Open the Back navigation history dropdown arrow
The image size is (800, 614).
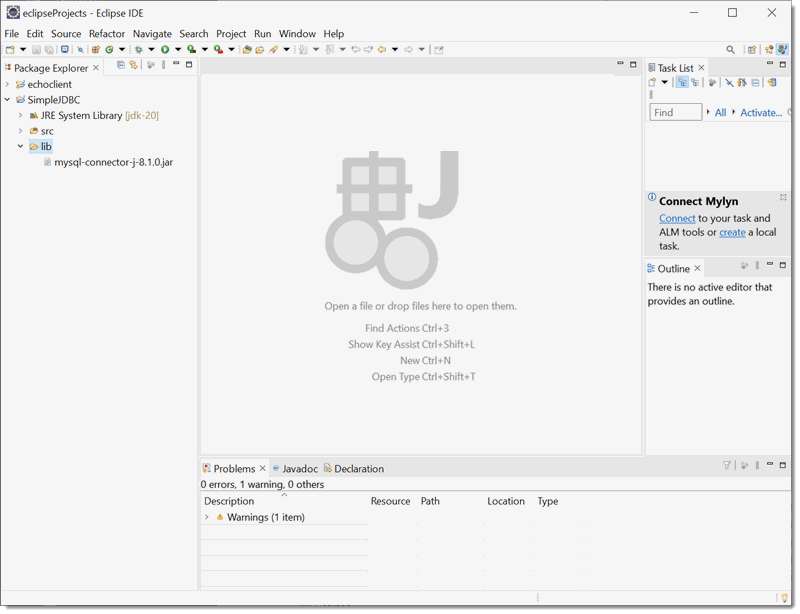(395, 50)
